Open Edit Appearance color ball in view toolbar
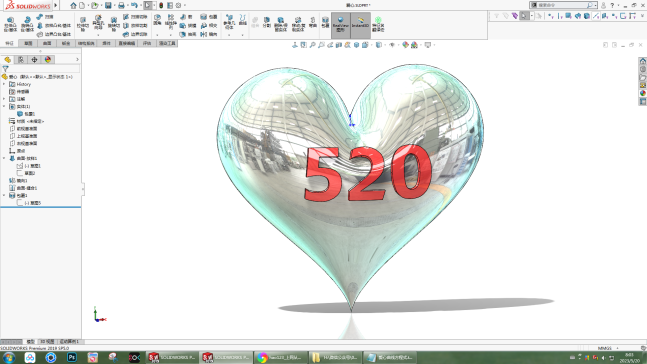 (406, 45)
